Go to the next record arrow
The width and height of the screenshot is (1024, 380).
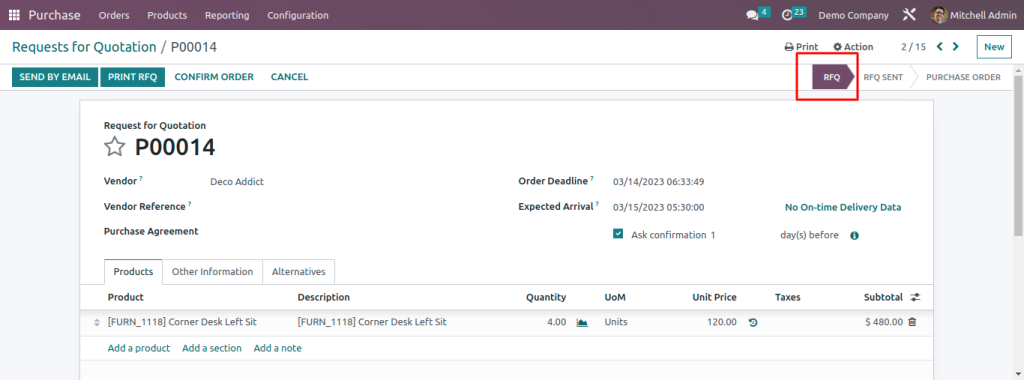tap(956, 46)
